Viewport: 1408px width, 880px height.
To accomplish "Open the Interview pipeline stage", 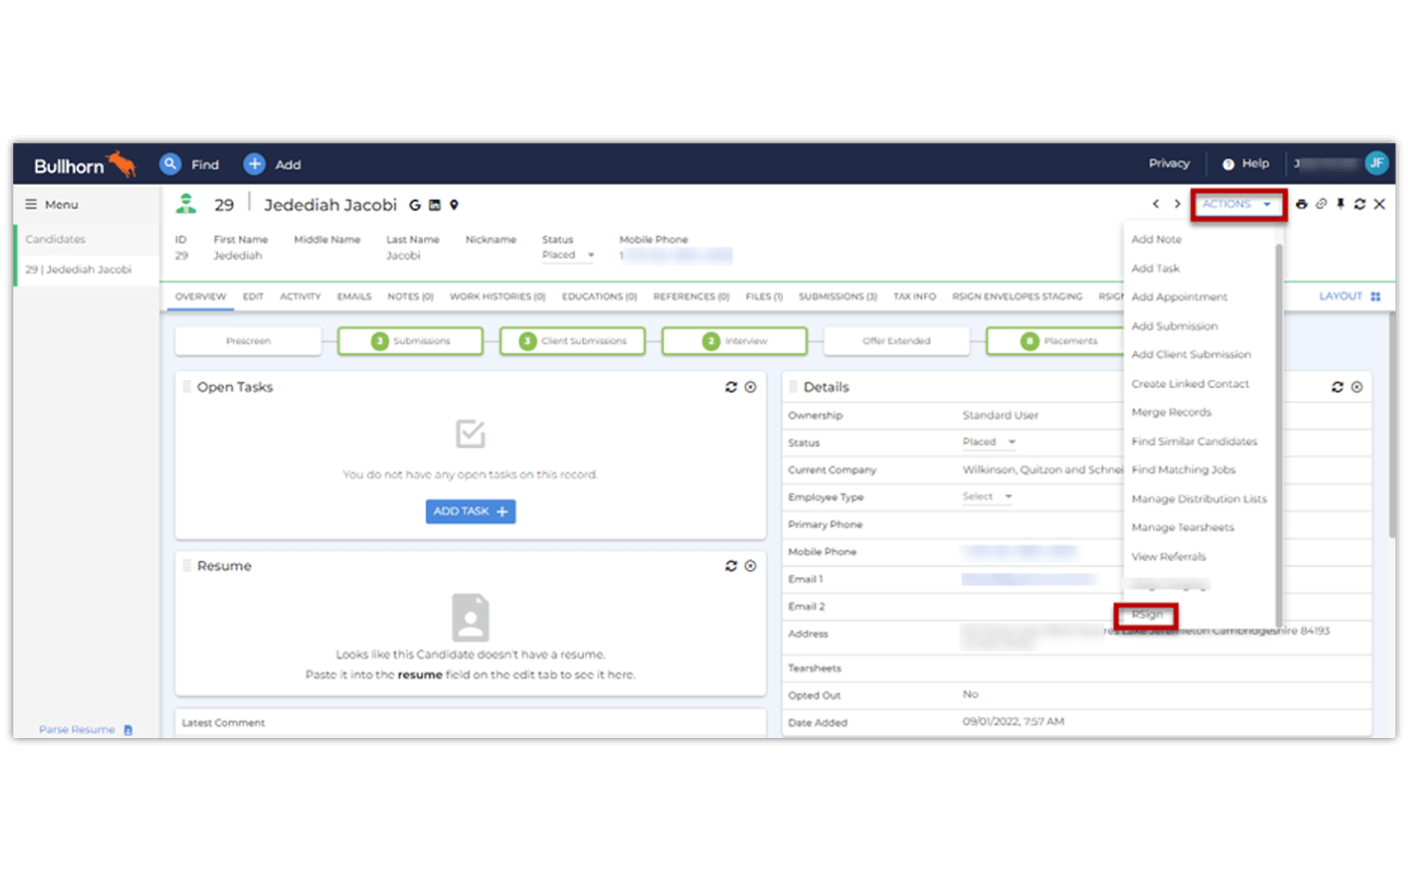I will pos(735,341).
